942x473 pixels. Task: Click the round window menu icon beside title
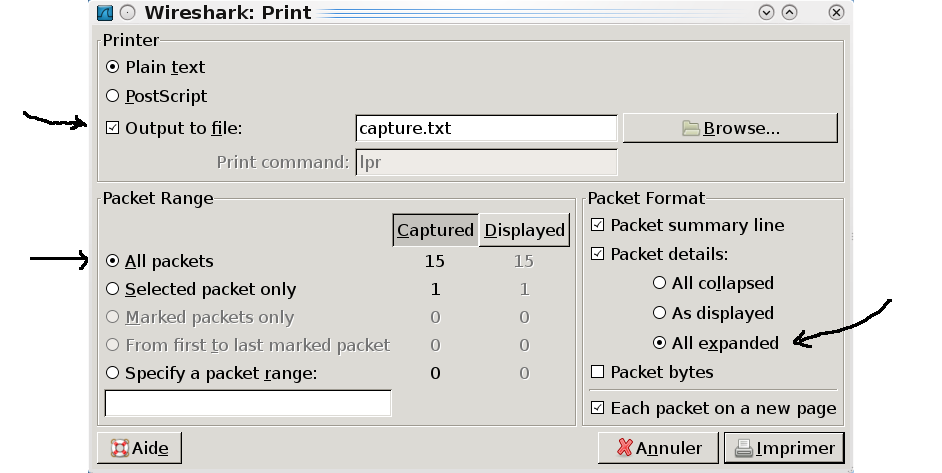tap(127, 13)
